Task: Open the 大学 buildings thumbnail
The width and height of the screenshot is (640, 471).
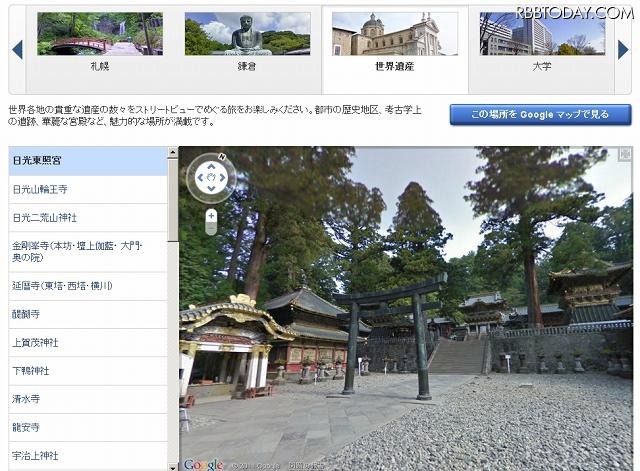Action: (x=542, y=34)
